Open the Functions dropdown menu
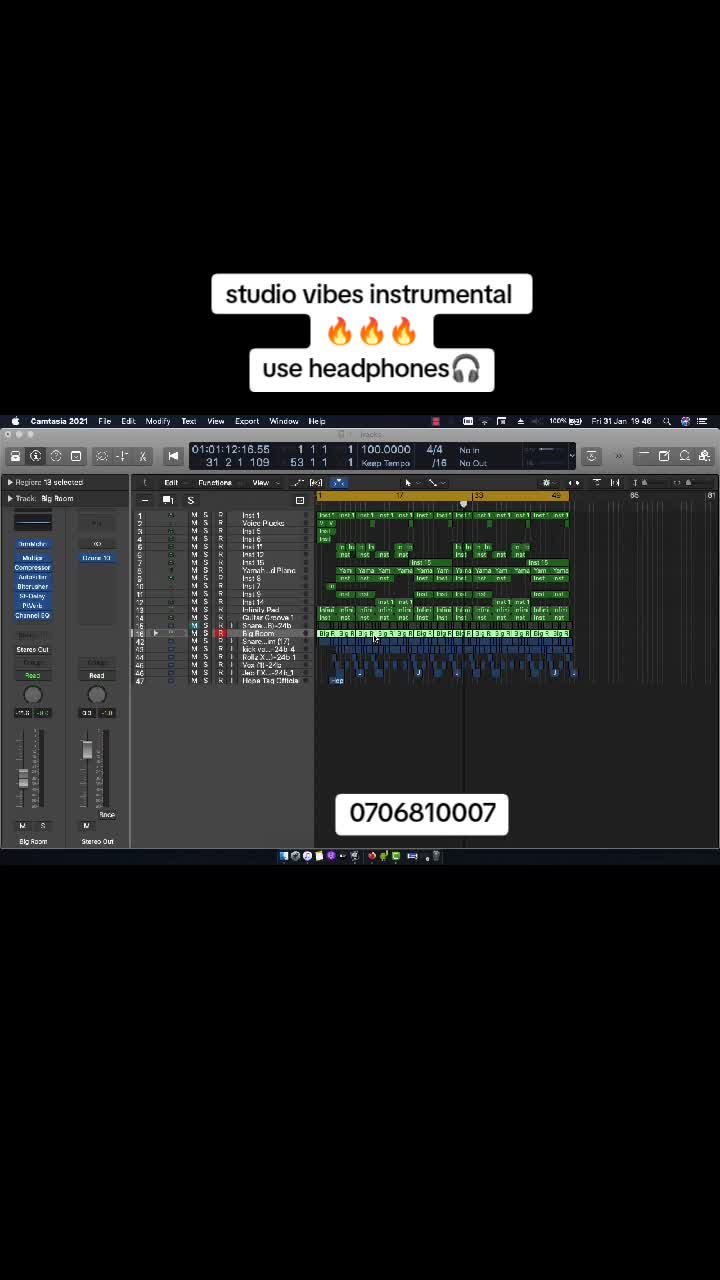This screenshot has width=720, height=1280. coord(215,483)
